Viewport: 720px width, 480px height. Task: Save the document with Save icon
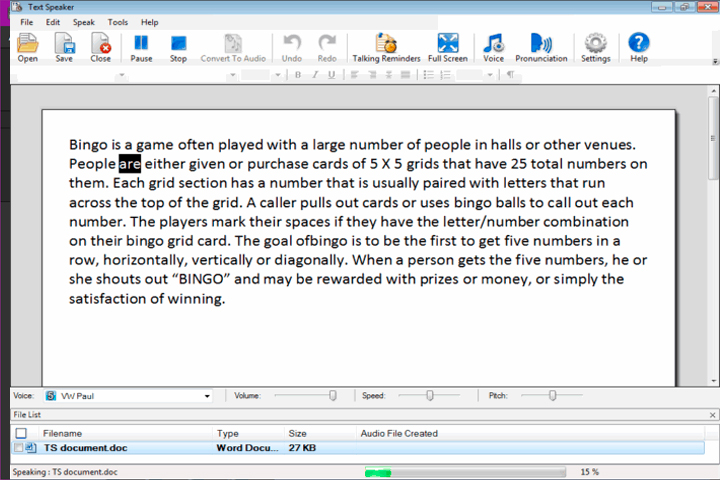(x=64, y=48)
